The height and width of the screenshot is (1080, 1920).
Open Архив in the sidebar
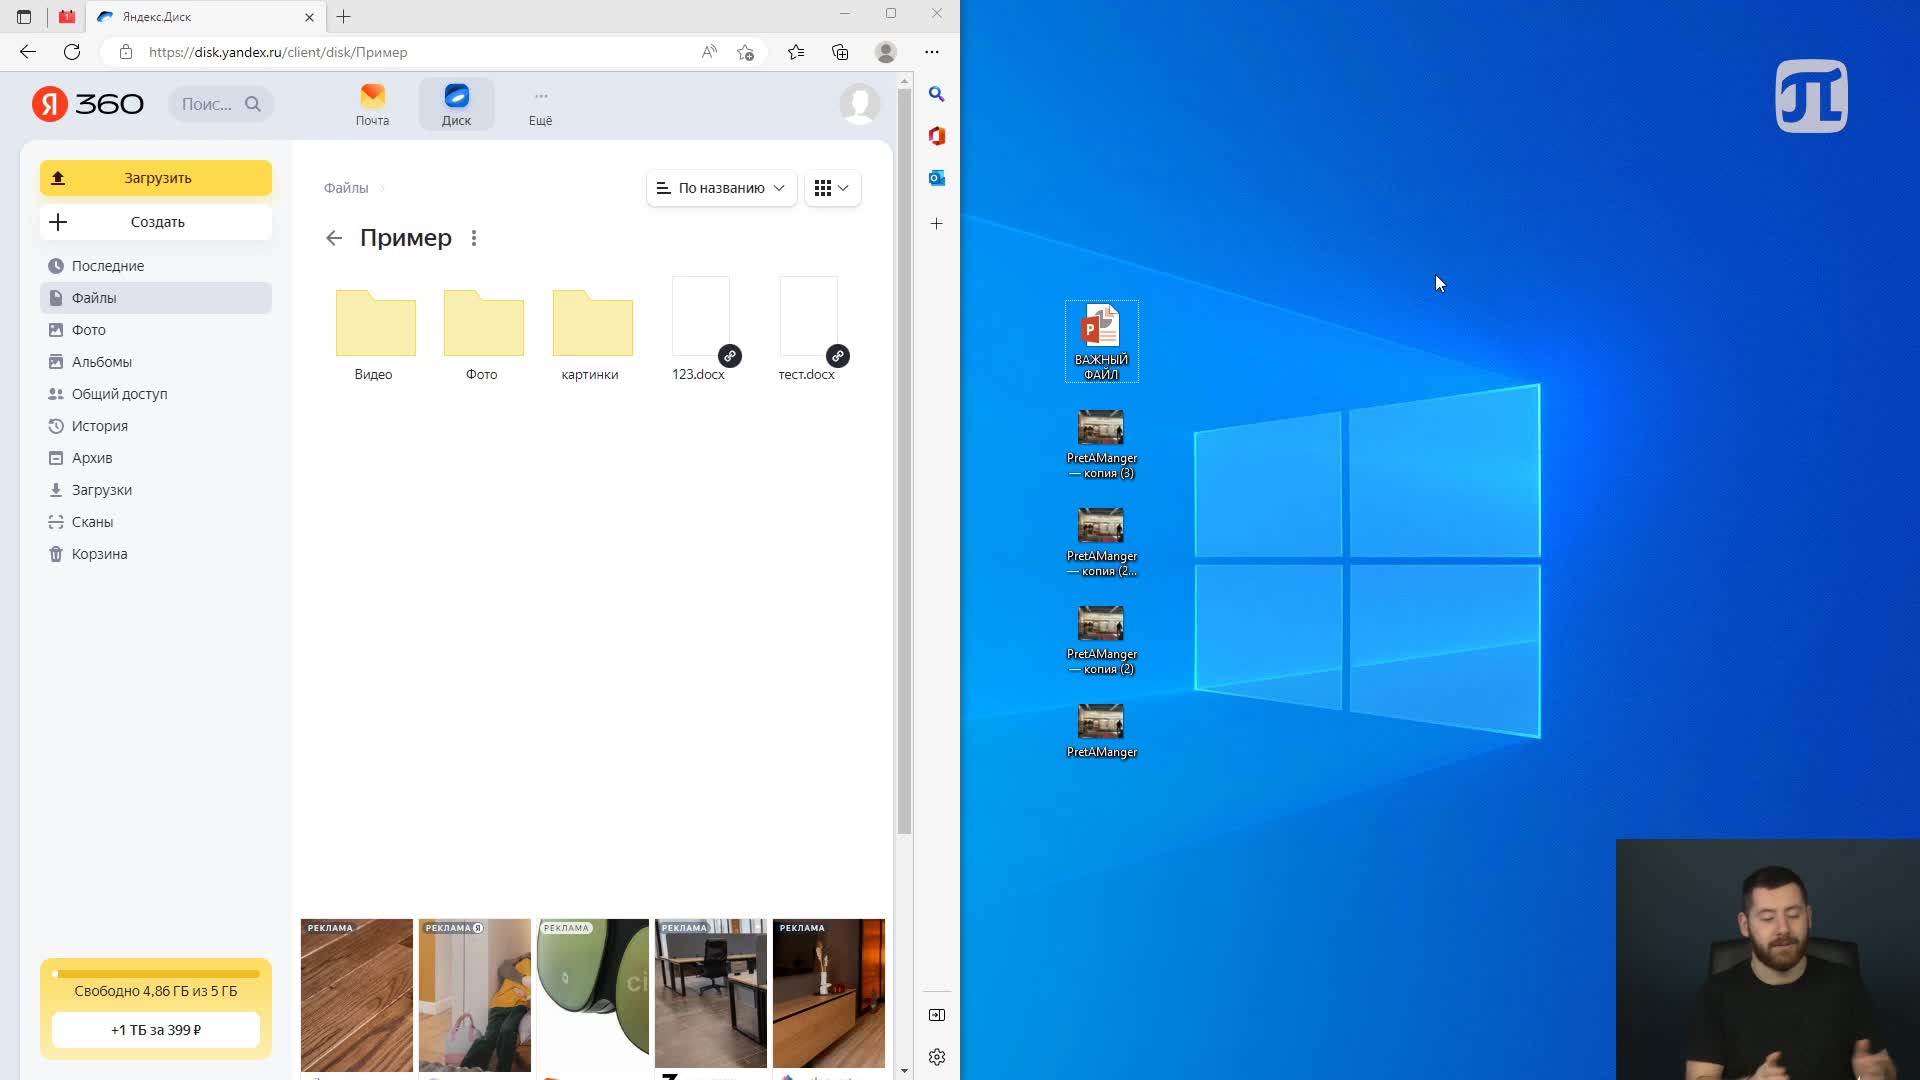click(x=156, y=458)
